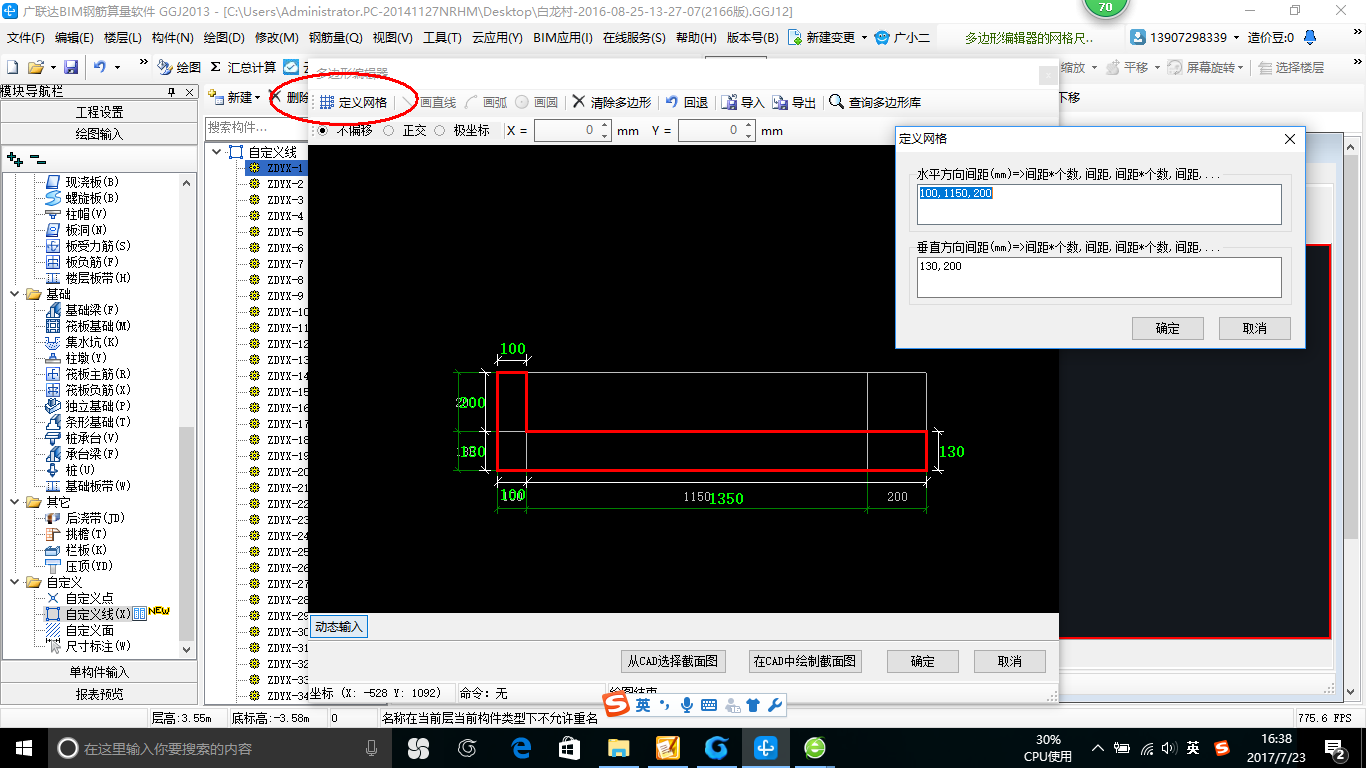The width and height of the screenshot is (1366, 768).
Task: Click the account 13907298339 user icon
Action: (x=1139, y=37)
